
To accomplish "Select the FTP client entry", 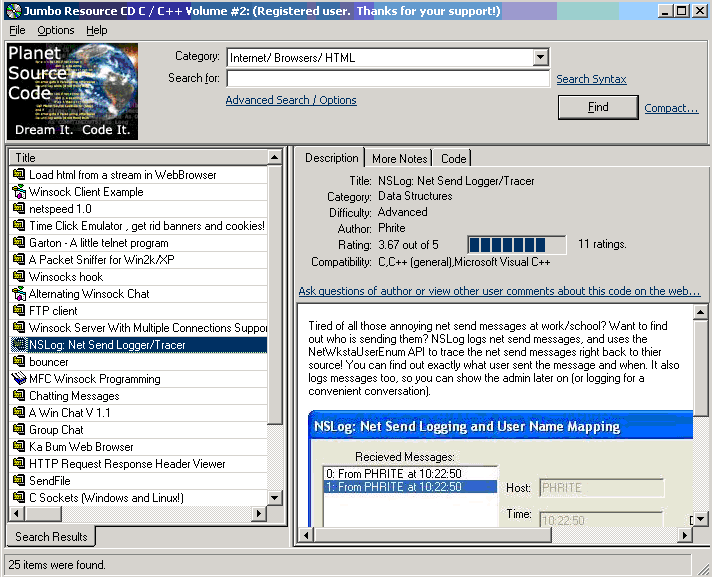I will (138, 311).
